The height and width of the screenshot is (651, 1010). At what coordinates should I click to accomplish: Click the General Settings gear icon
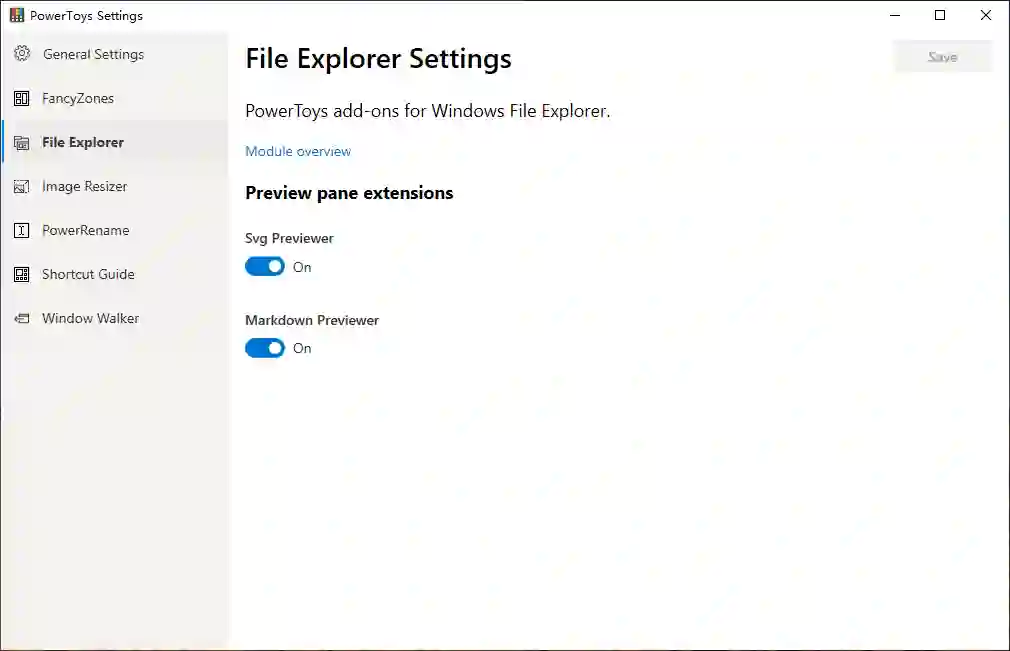tap(22, 54)
